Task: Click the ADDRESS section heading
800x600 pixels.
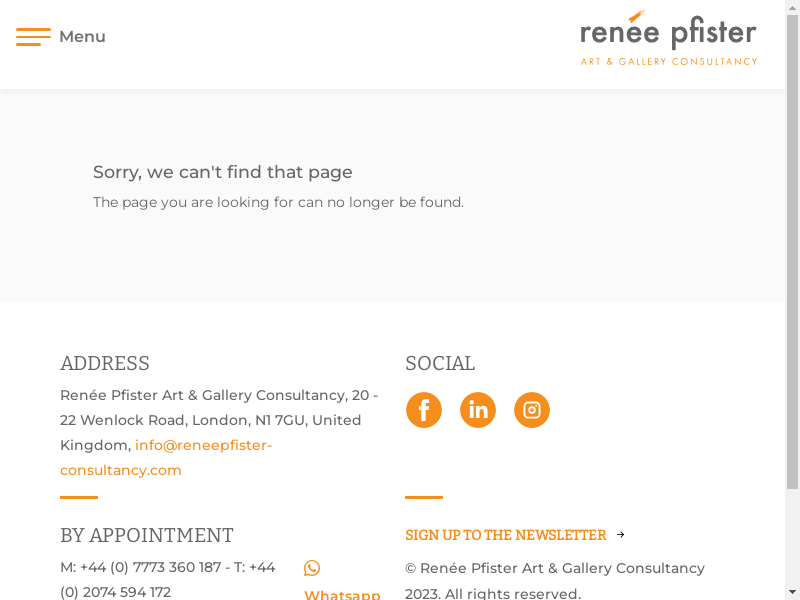Action: (105, 363)
